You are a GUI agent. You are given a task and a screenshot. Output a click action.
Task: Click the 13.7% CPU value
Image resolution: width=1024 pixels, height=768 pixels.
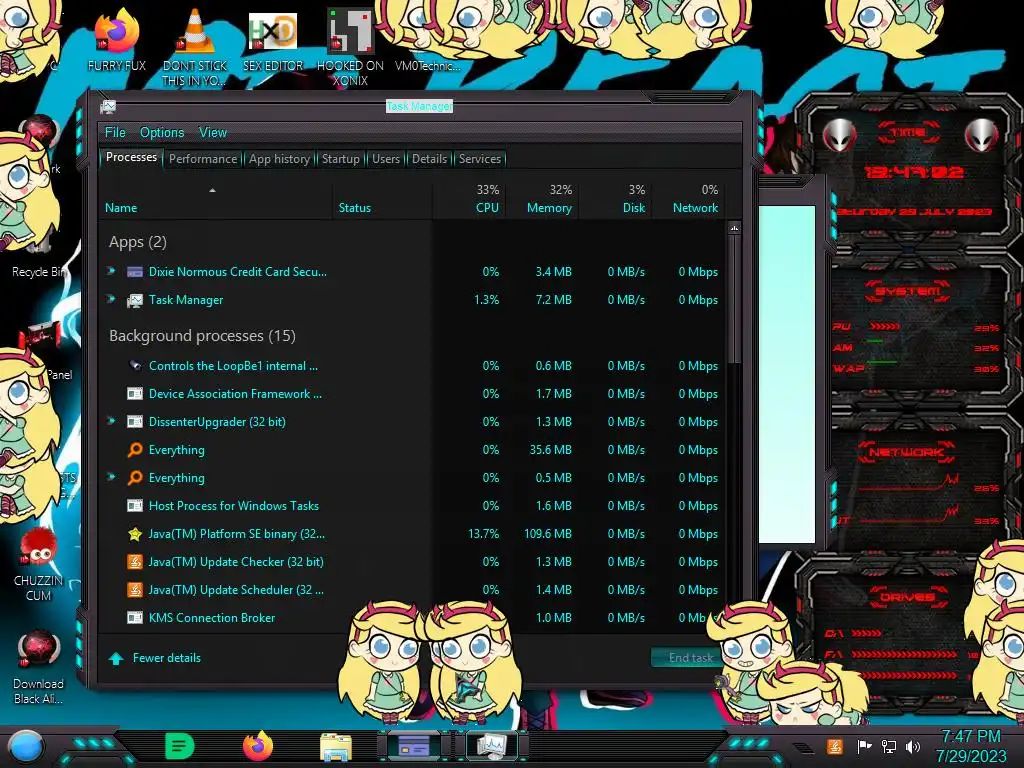click(x=483, y=534)
